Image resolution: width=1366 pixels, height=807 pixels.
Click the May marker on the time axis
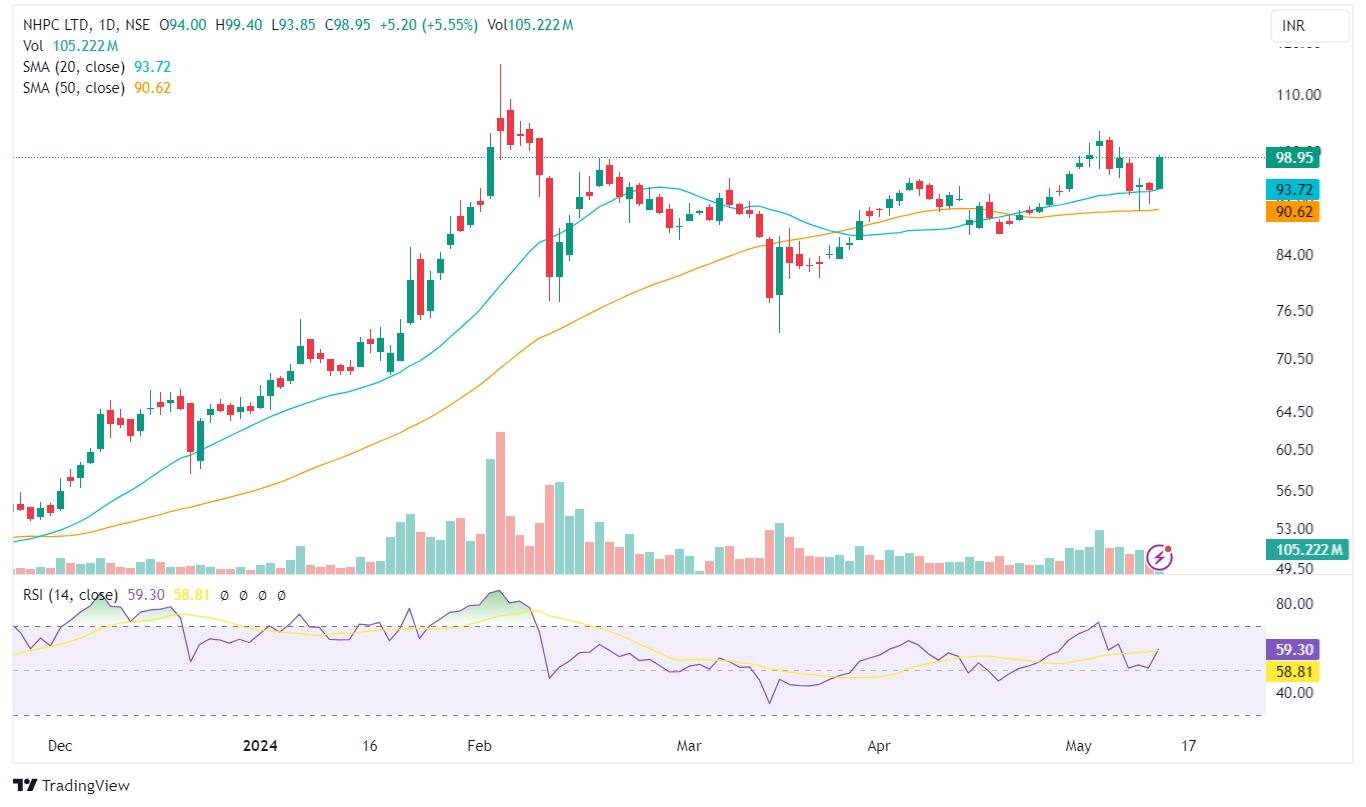click(1079, 746)
